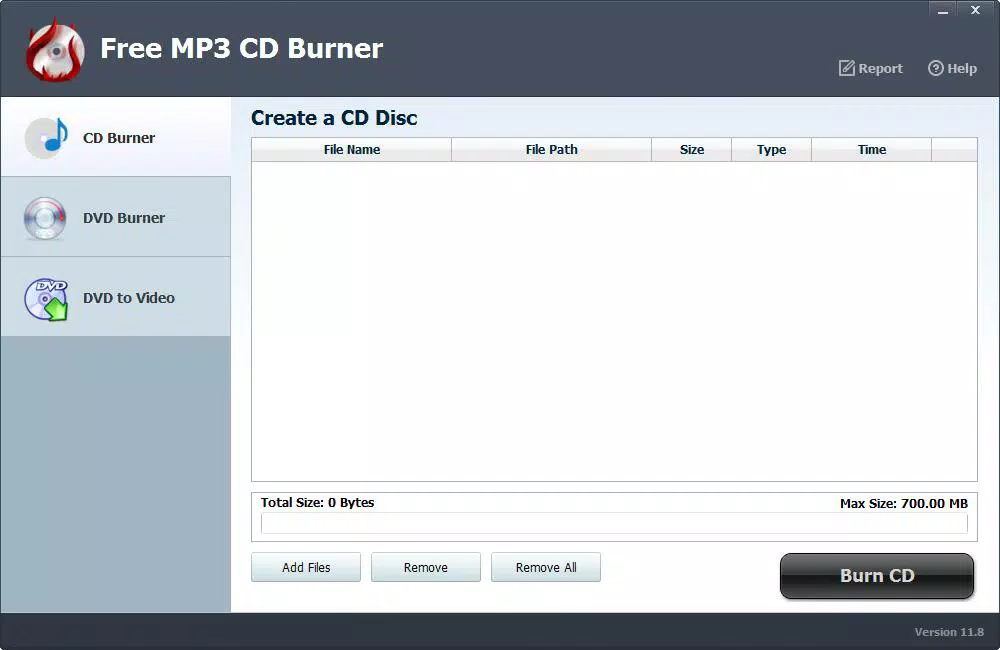Viewport: 1000px width, 650px height.
Task: Click the Help question mark icon
Action: [936, 68]
